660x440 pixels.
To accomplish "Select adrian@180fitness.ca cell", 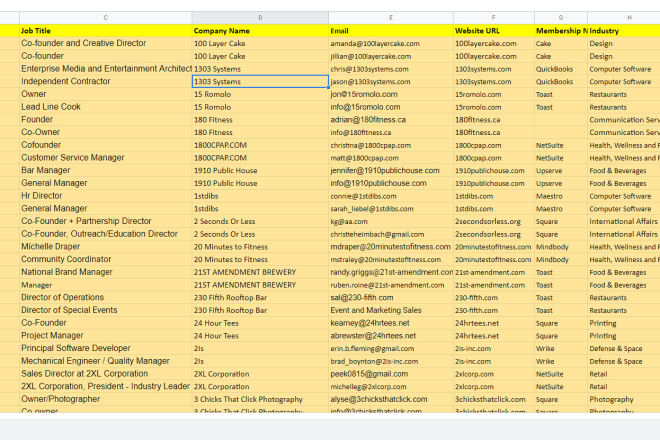I will click(x=391, y=120).
